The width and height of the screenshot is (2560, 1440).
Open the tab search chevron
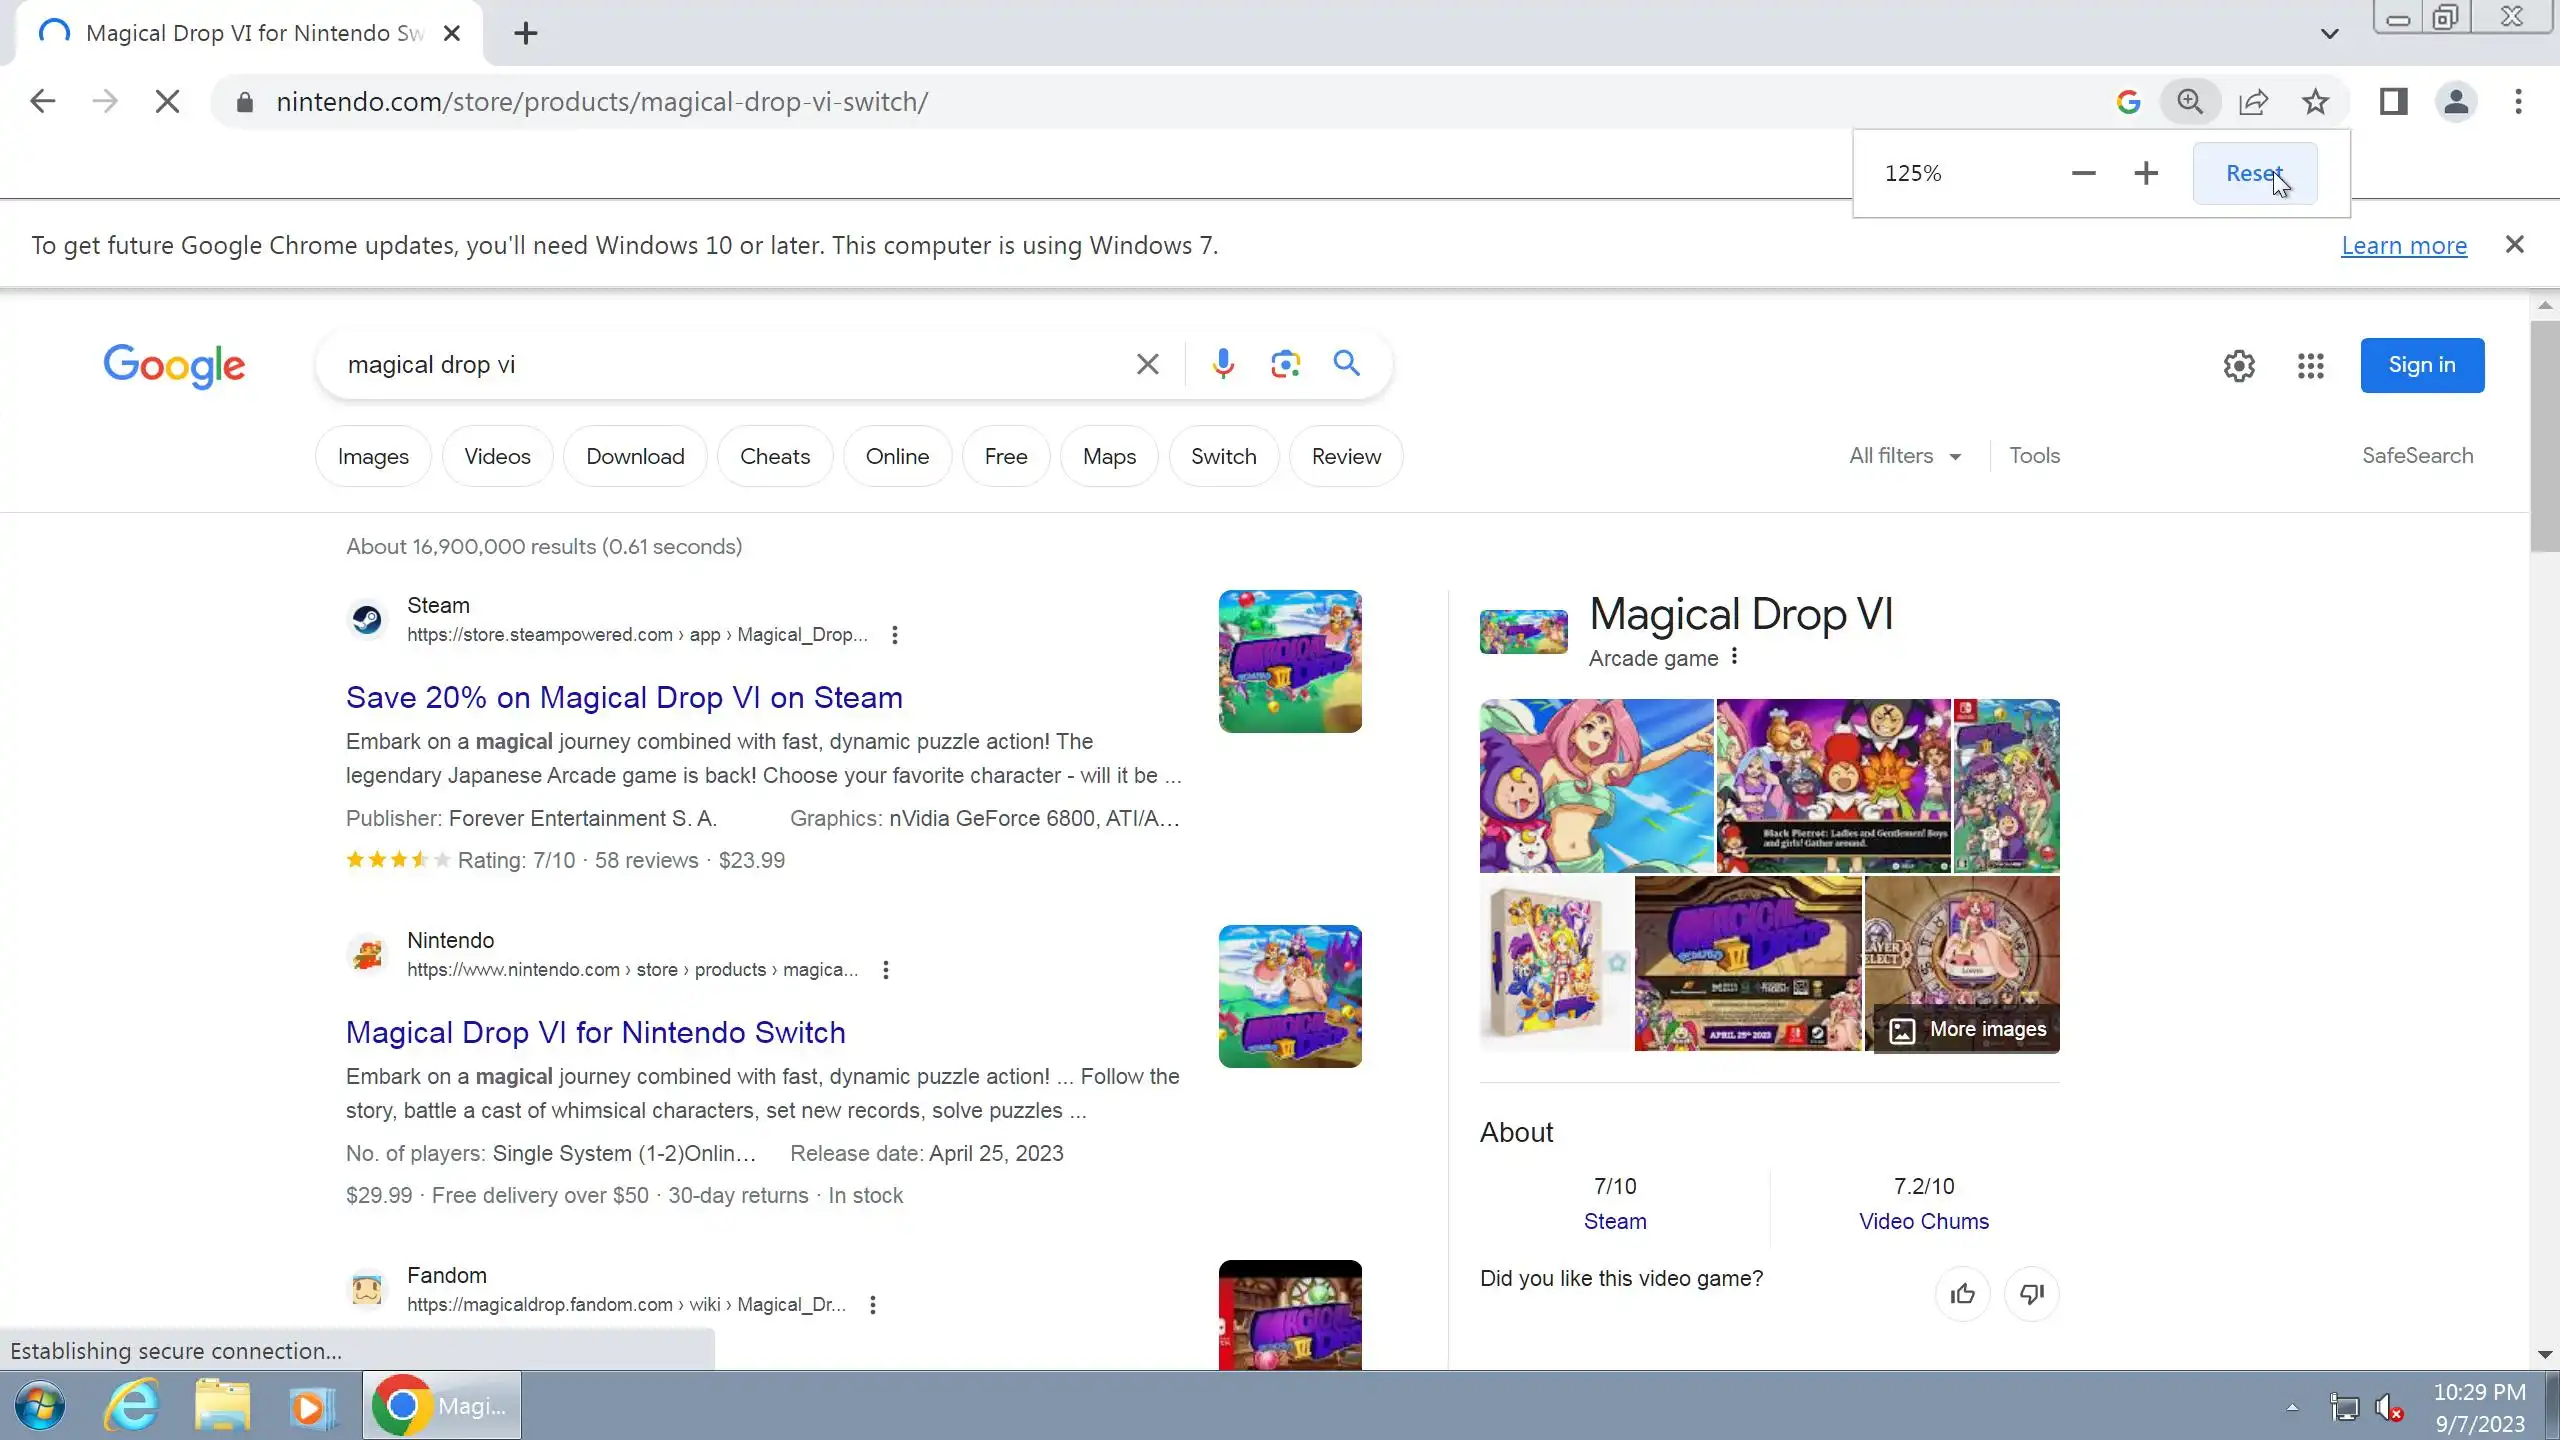point(2330,34)
